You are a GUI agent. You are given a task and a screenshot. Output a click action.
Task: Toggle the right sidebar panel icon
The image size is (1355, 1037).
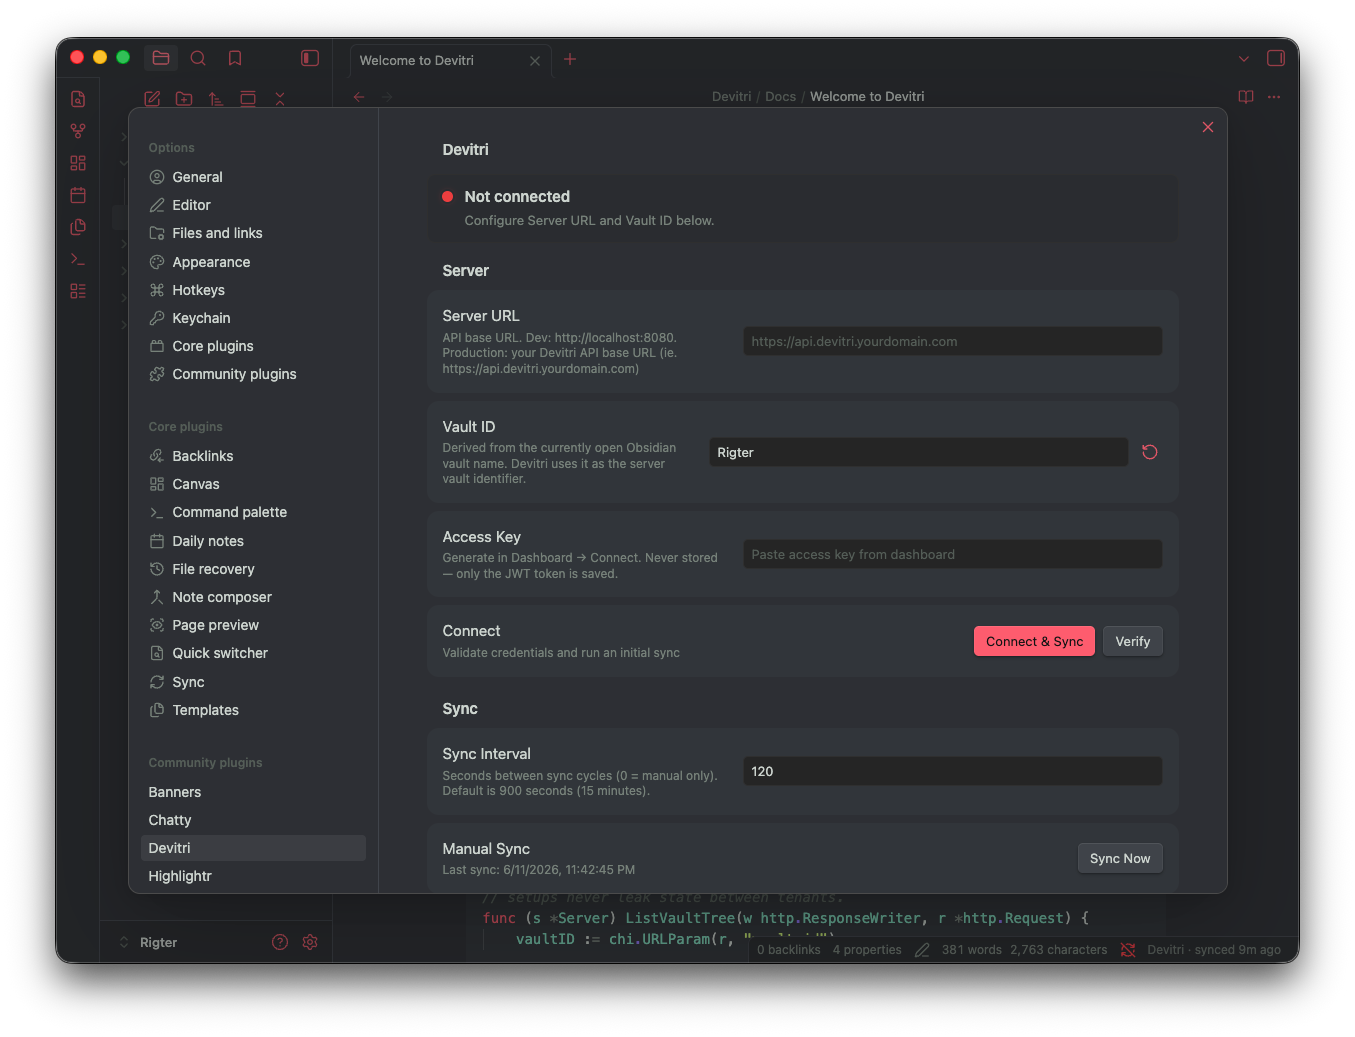[x=1276, y=58]
